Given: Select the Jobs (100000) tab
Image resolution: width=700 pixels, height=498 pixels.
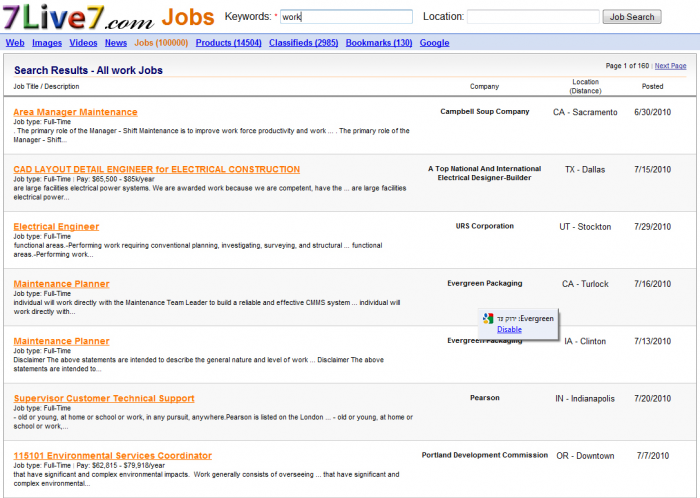Looking at the screenshot, I should (161, 43).
